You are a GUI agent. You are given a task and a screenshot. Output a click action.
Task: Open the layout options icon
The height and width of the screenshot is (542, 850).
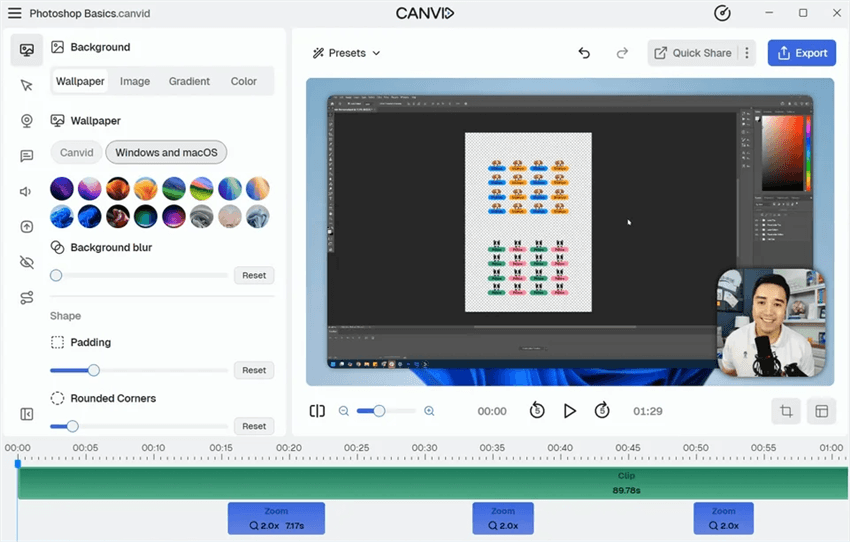point(821,411)
